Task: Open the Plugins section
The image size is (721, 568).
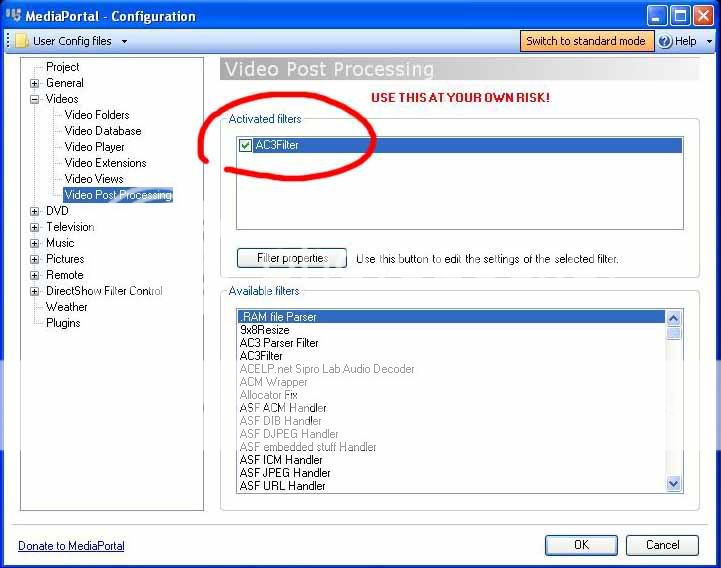Action: pos(63,323)
